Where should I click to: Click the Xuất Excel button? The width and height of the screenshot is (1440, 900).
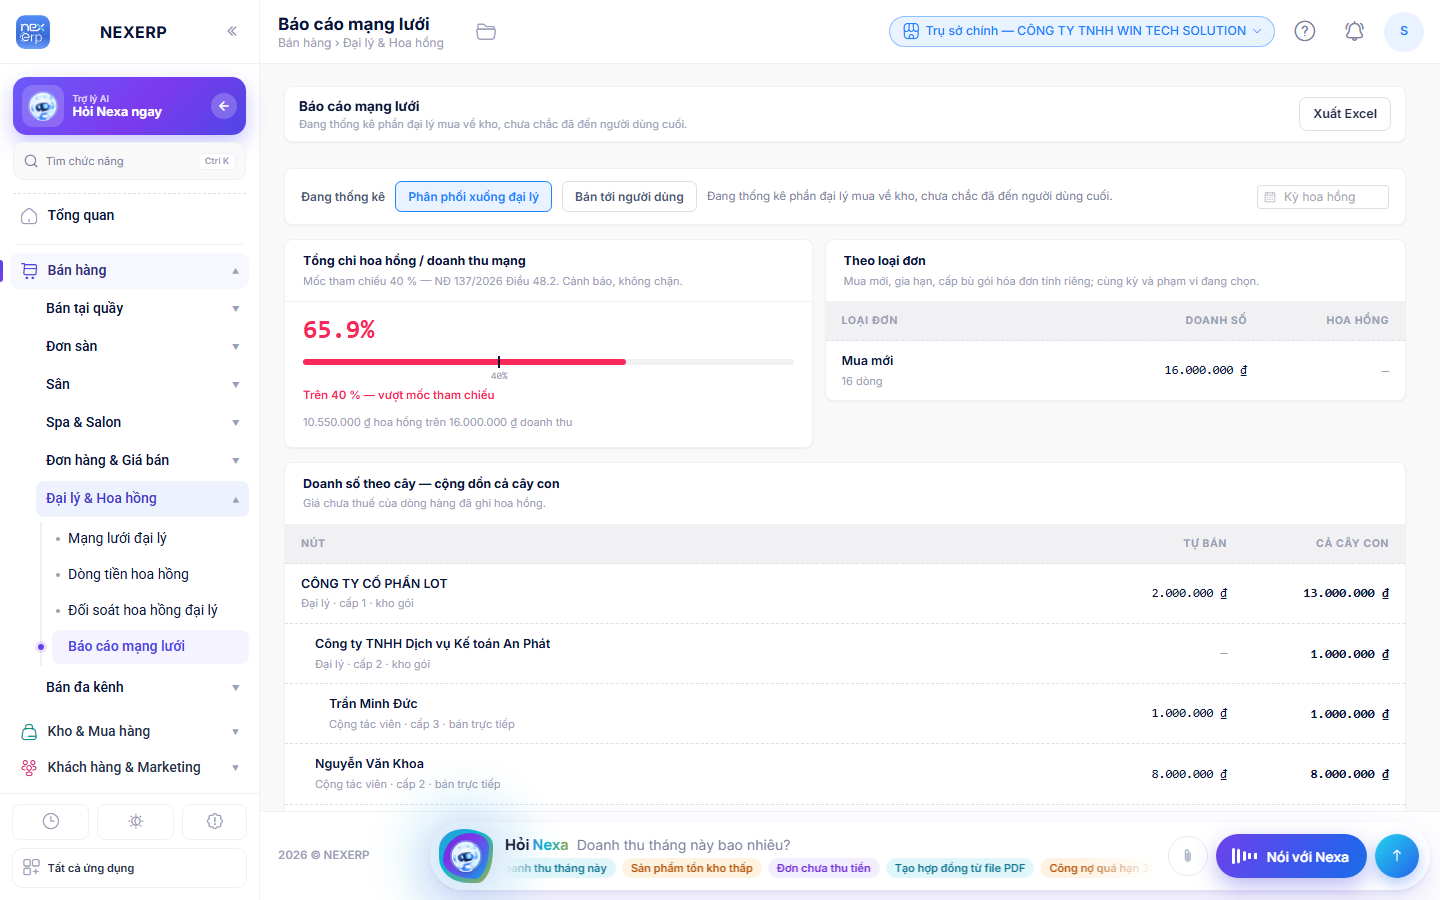(x=1345, y=114)
